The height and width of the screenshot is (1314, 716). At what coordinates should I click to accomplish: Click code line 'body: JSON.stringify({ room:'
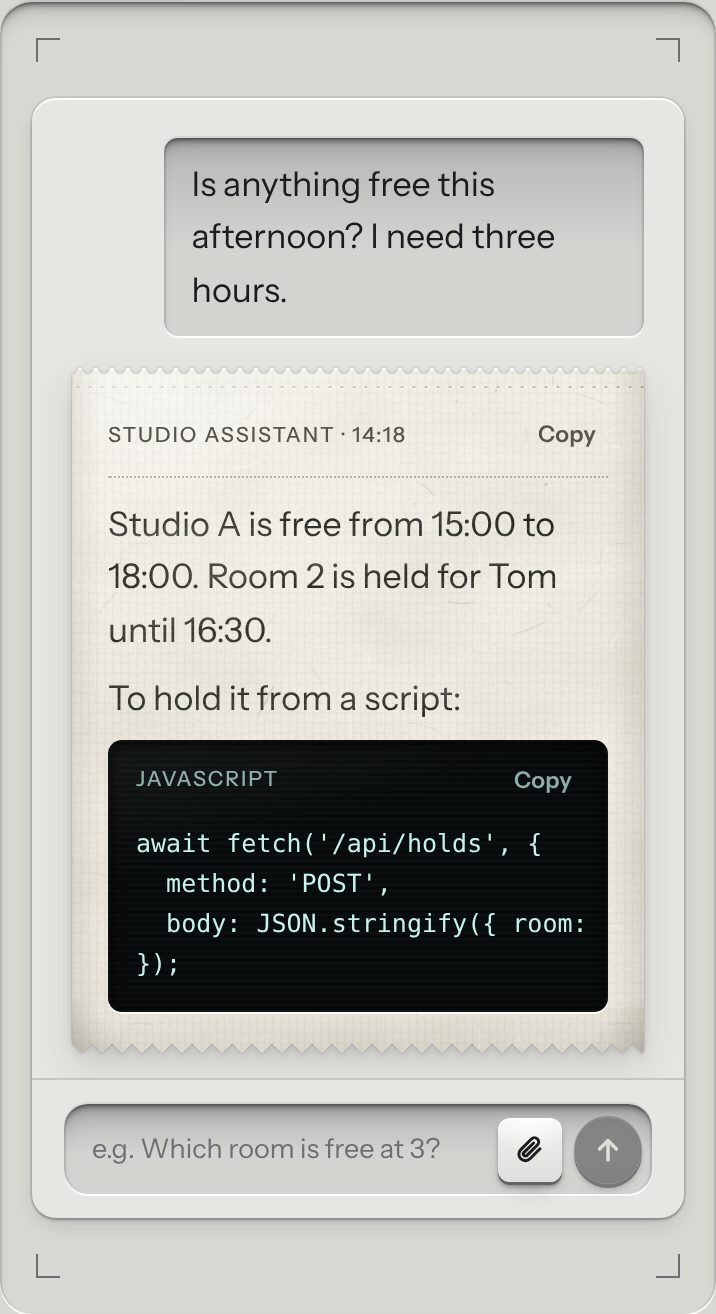click(x=375, y=924)
